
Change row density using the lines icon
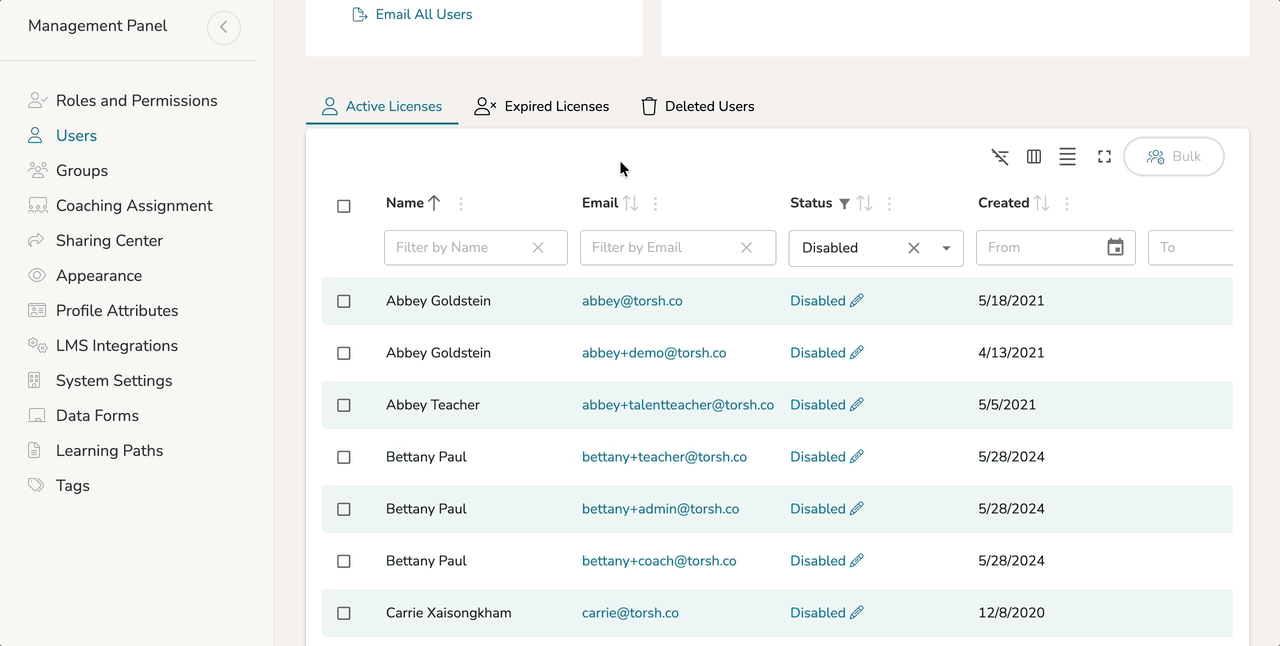(x=1067, y=157)
